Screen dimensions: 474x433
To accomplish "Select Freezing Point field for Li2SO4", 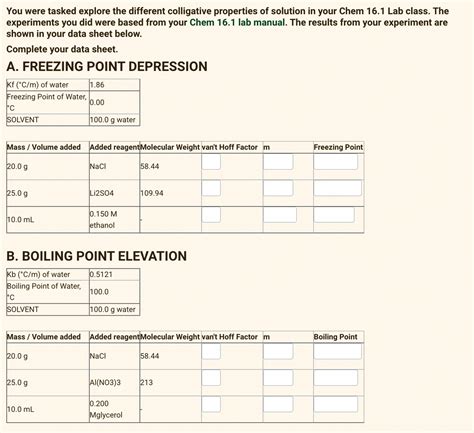I will click(338, 188).
